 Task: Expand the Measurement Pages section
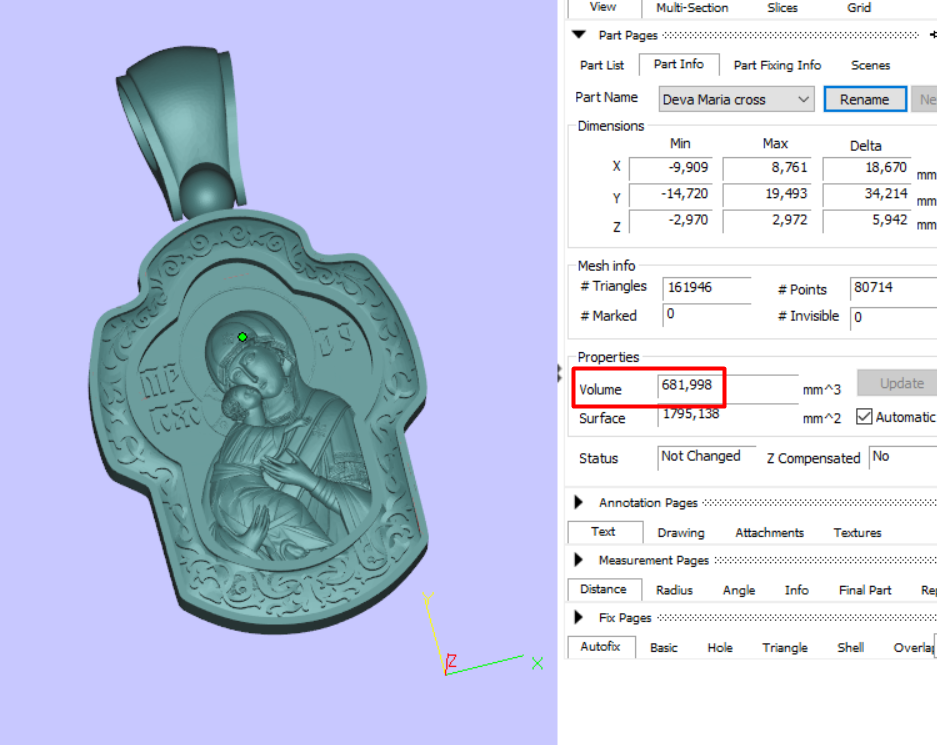578,560
